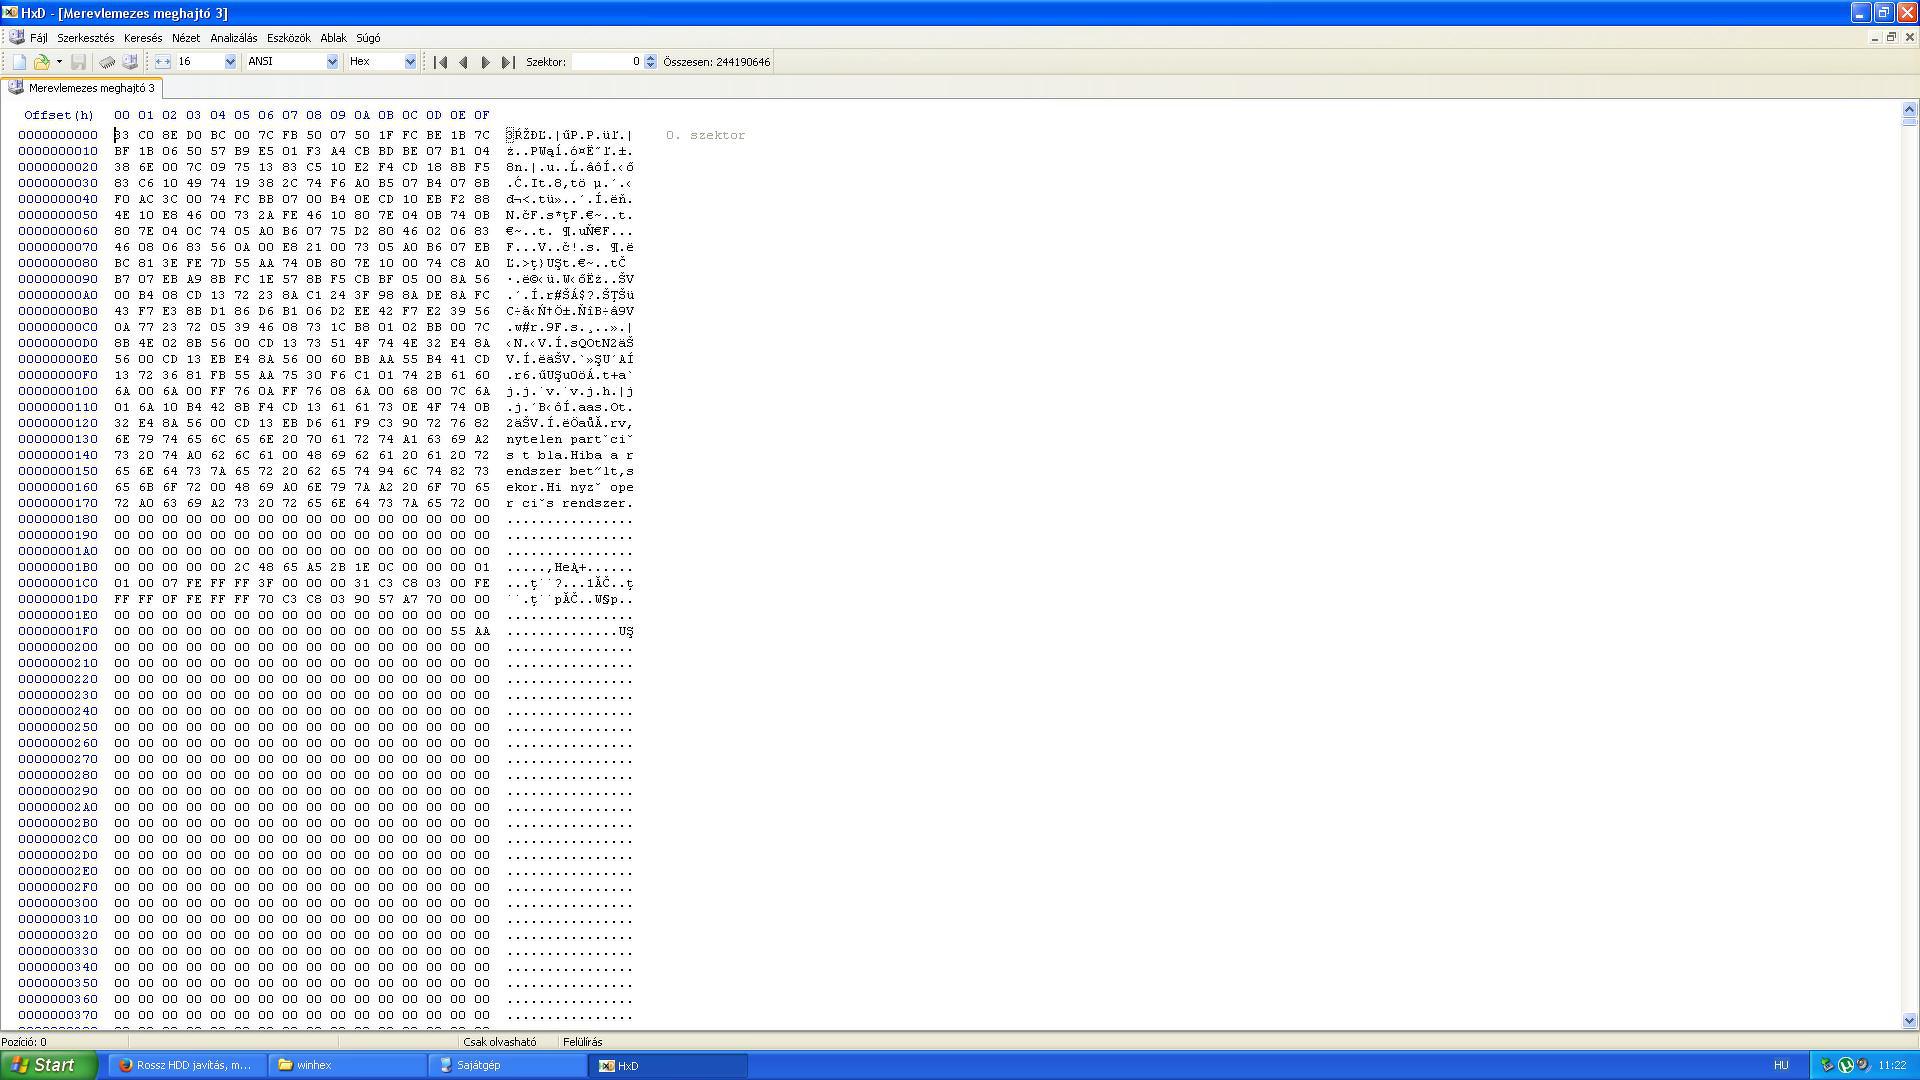The image size is (1920, 1080).
Task: Expand the bytes per row dropdown
Action: coord(230,62)
